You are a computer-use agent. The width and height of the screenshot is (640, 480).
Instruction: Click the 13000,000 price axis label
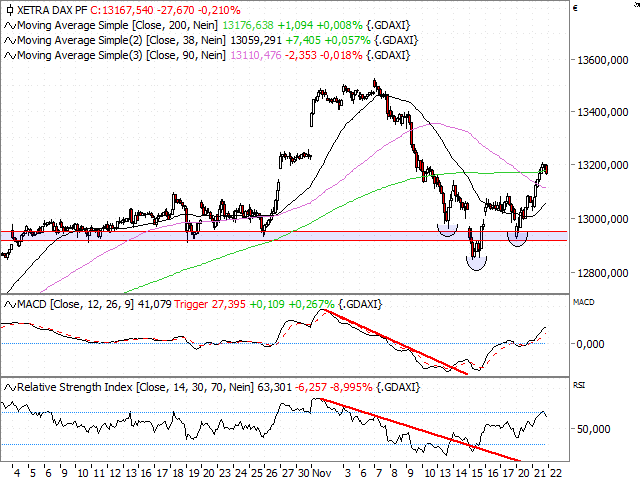point(602,219)
